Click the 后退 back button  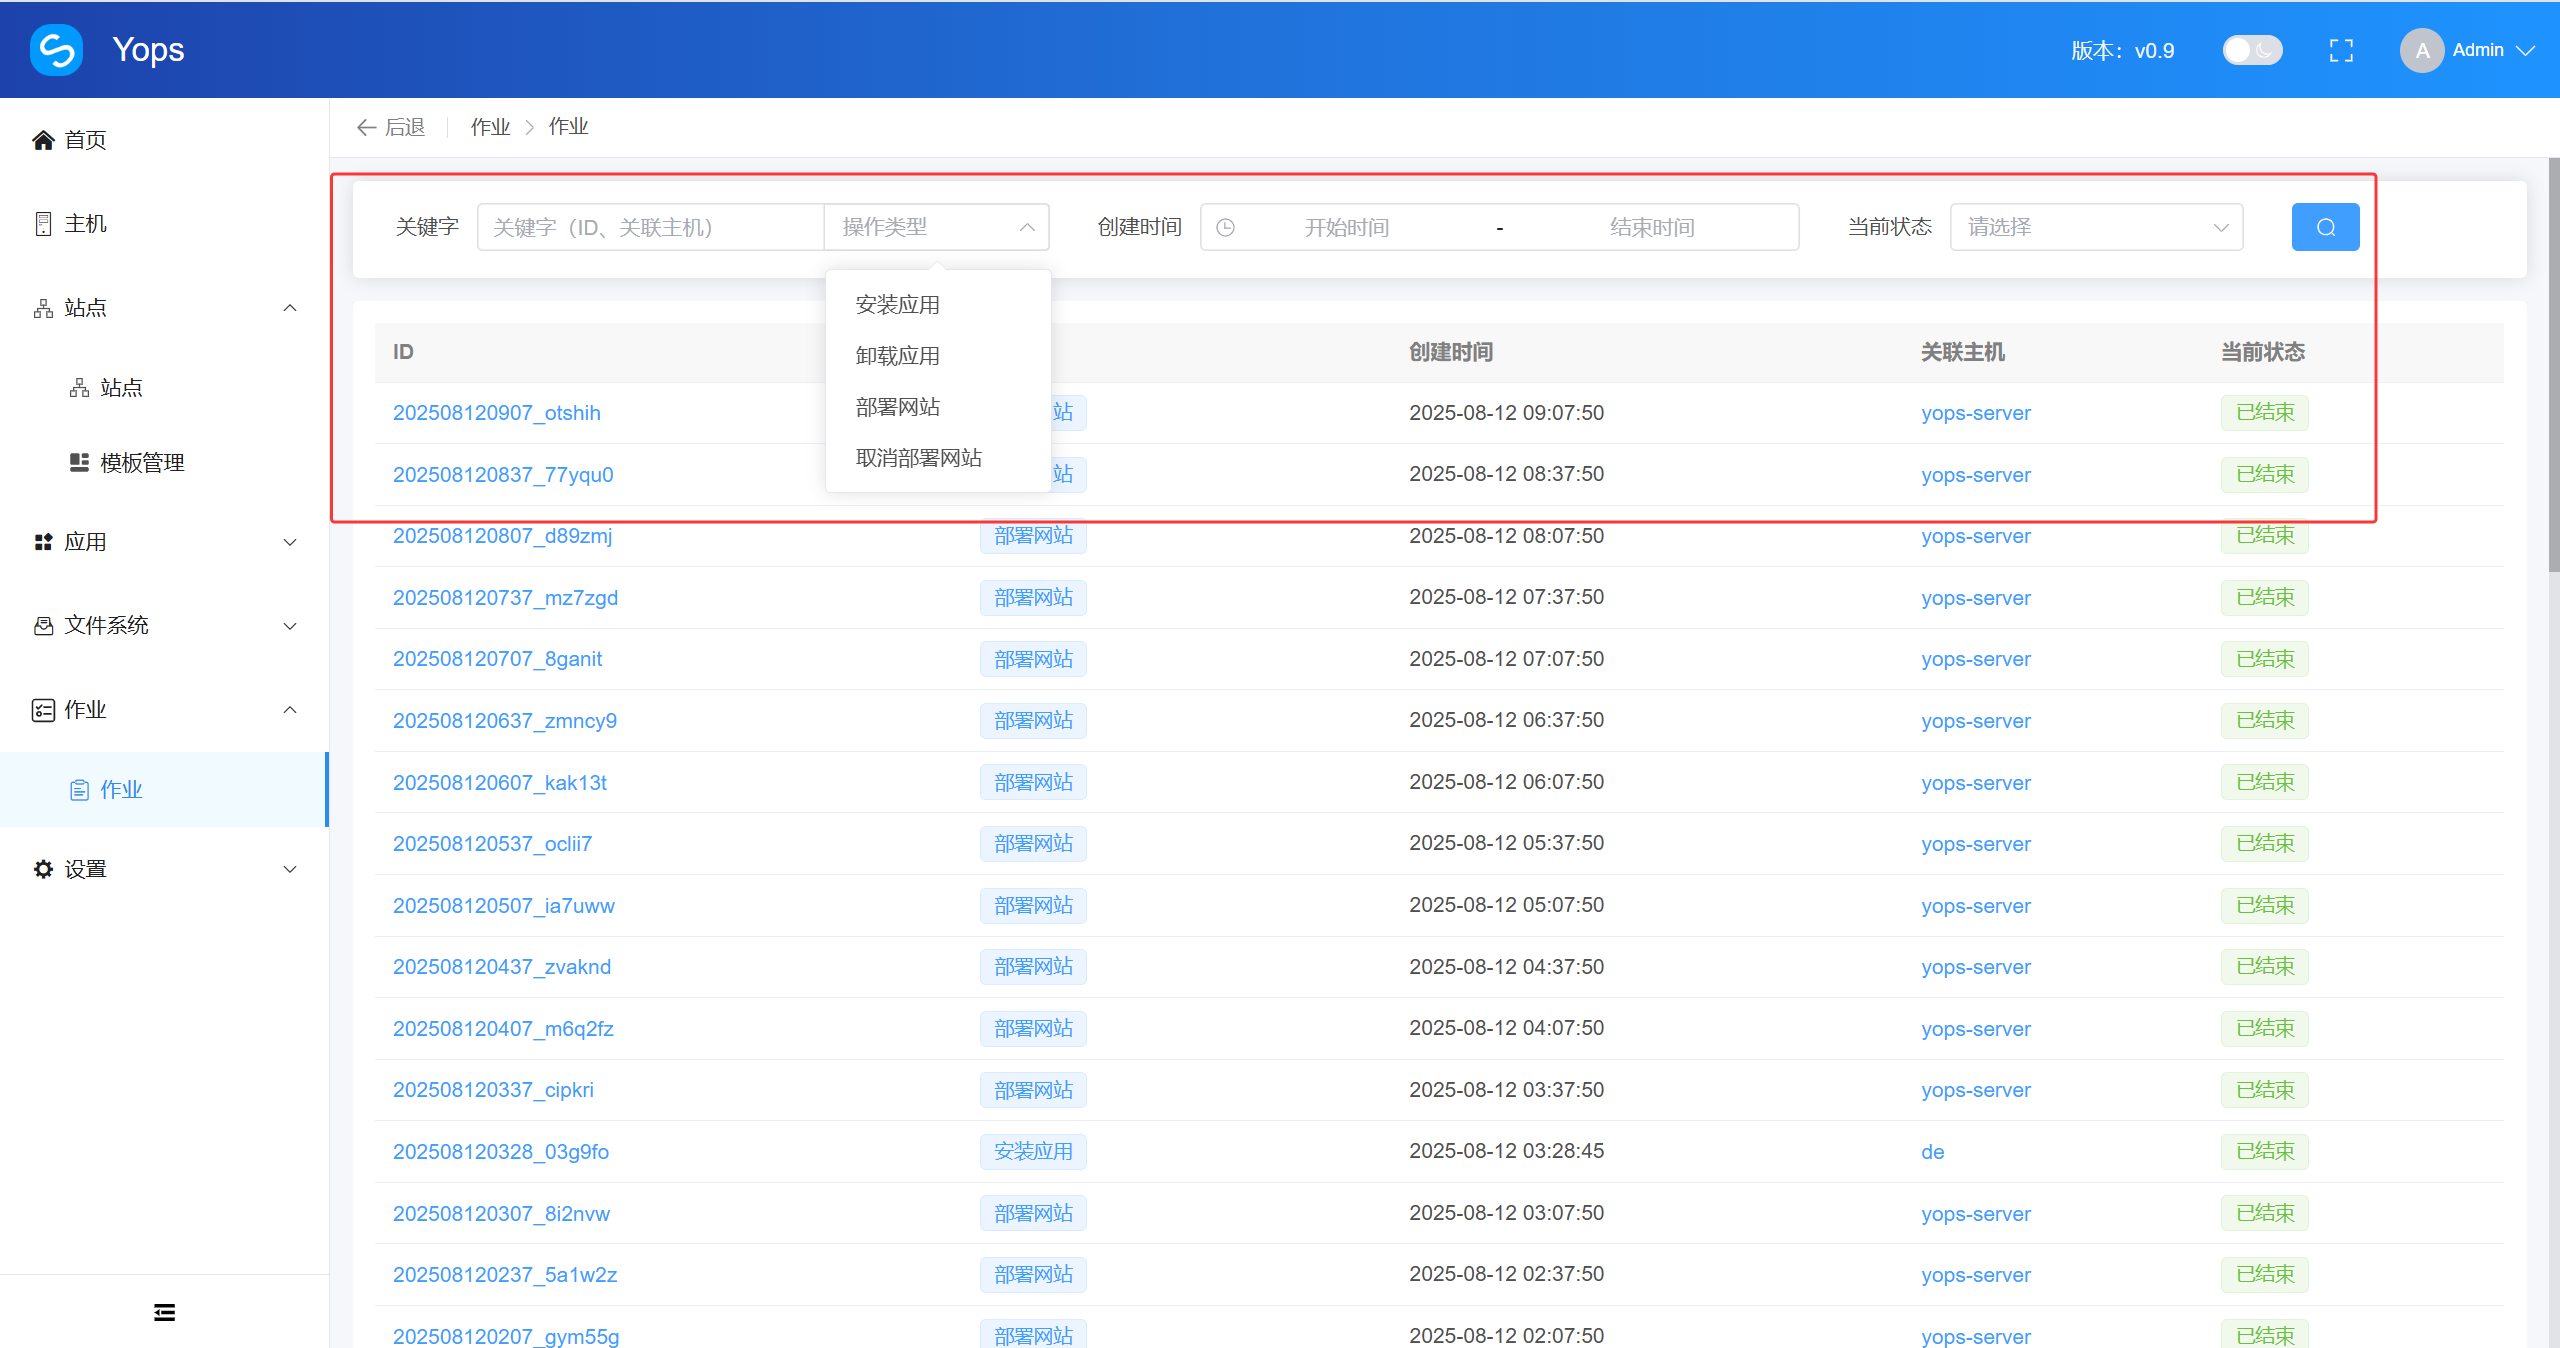[392, 127]
